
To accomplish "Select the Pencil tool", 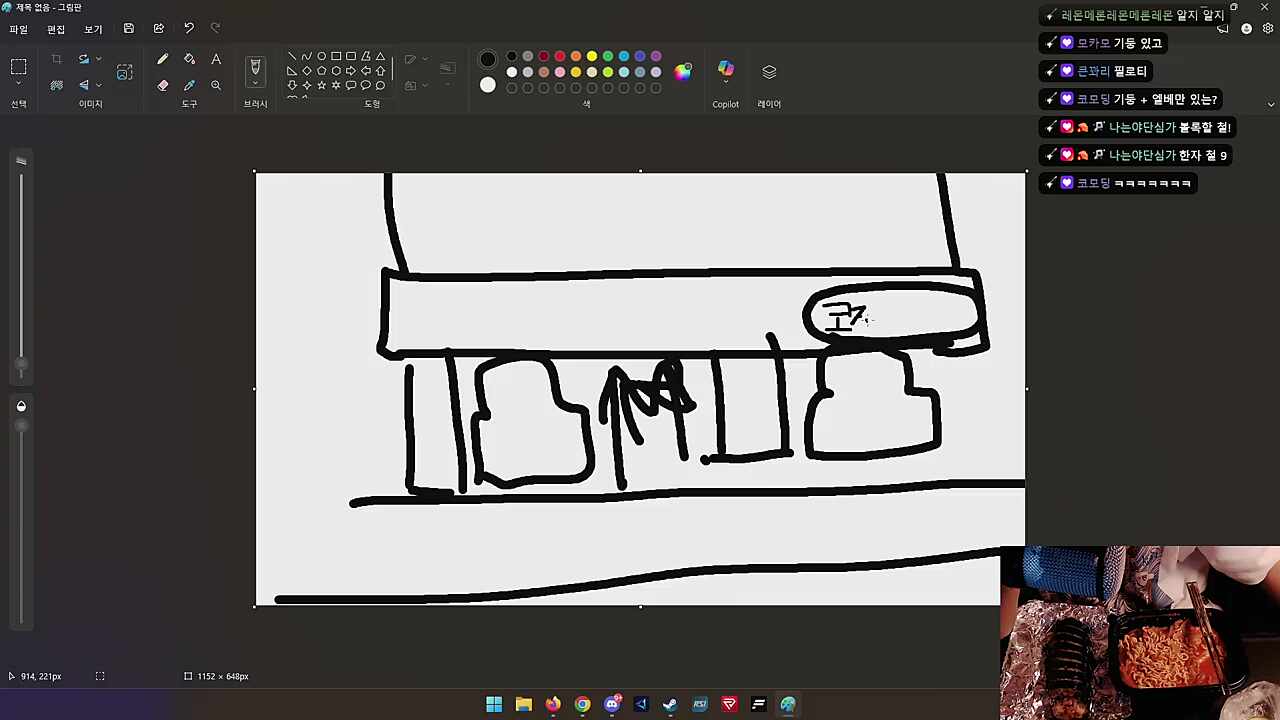I will [x=163, y=60].
